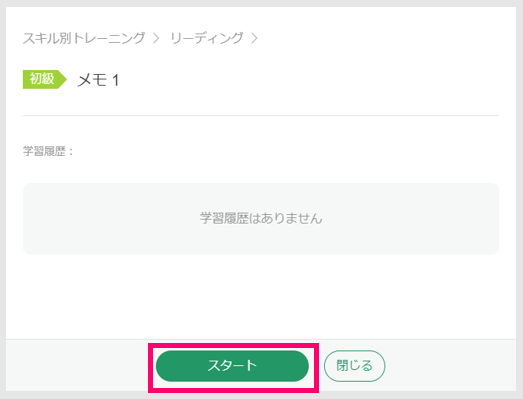
Task: Click the divider line below the メモ 1 title
Action: click(x=261, y=115)
